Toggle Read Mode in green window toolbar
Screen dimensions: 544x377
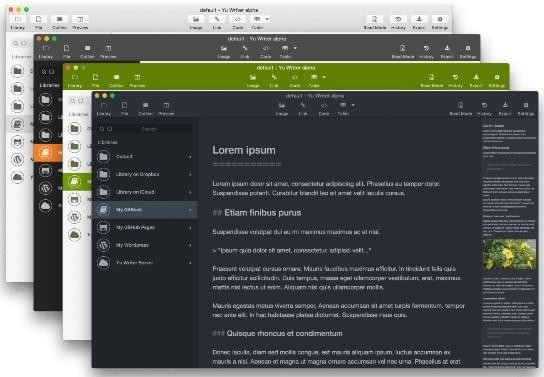(x=432, y=77)
